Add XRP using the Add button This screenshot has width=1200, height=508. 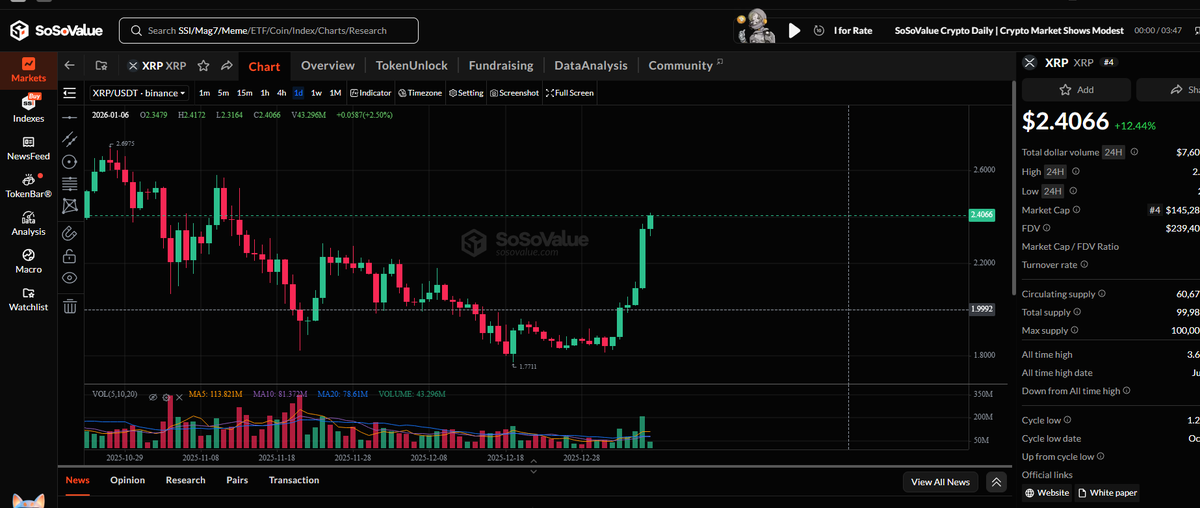pos(1076,90)
